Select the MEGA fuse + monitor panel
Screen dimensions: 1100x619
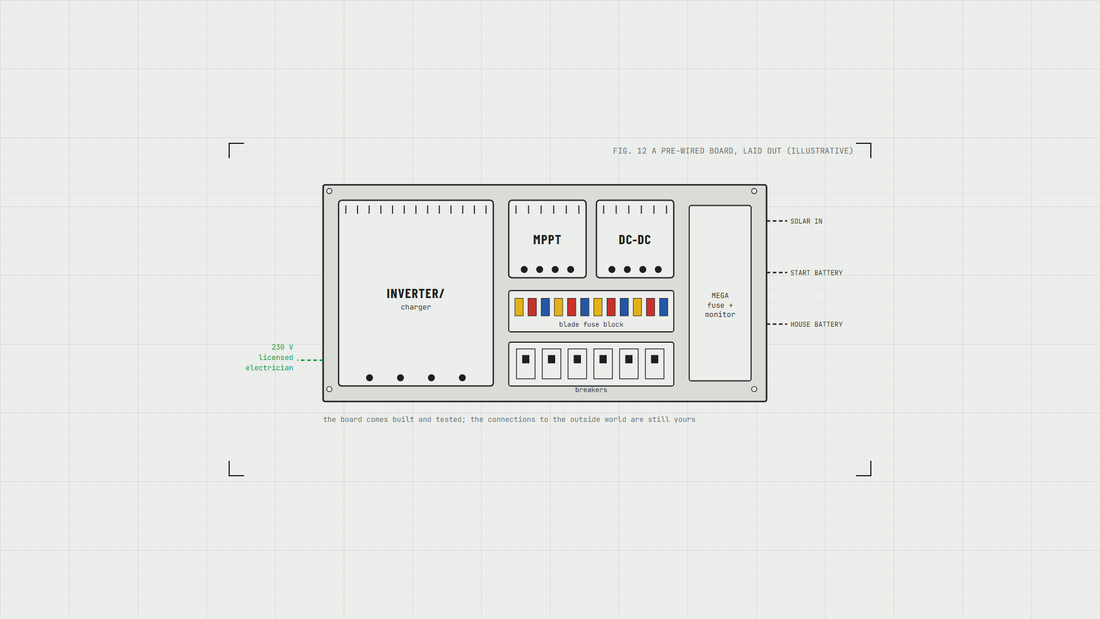pos(720,293)
